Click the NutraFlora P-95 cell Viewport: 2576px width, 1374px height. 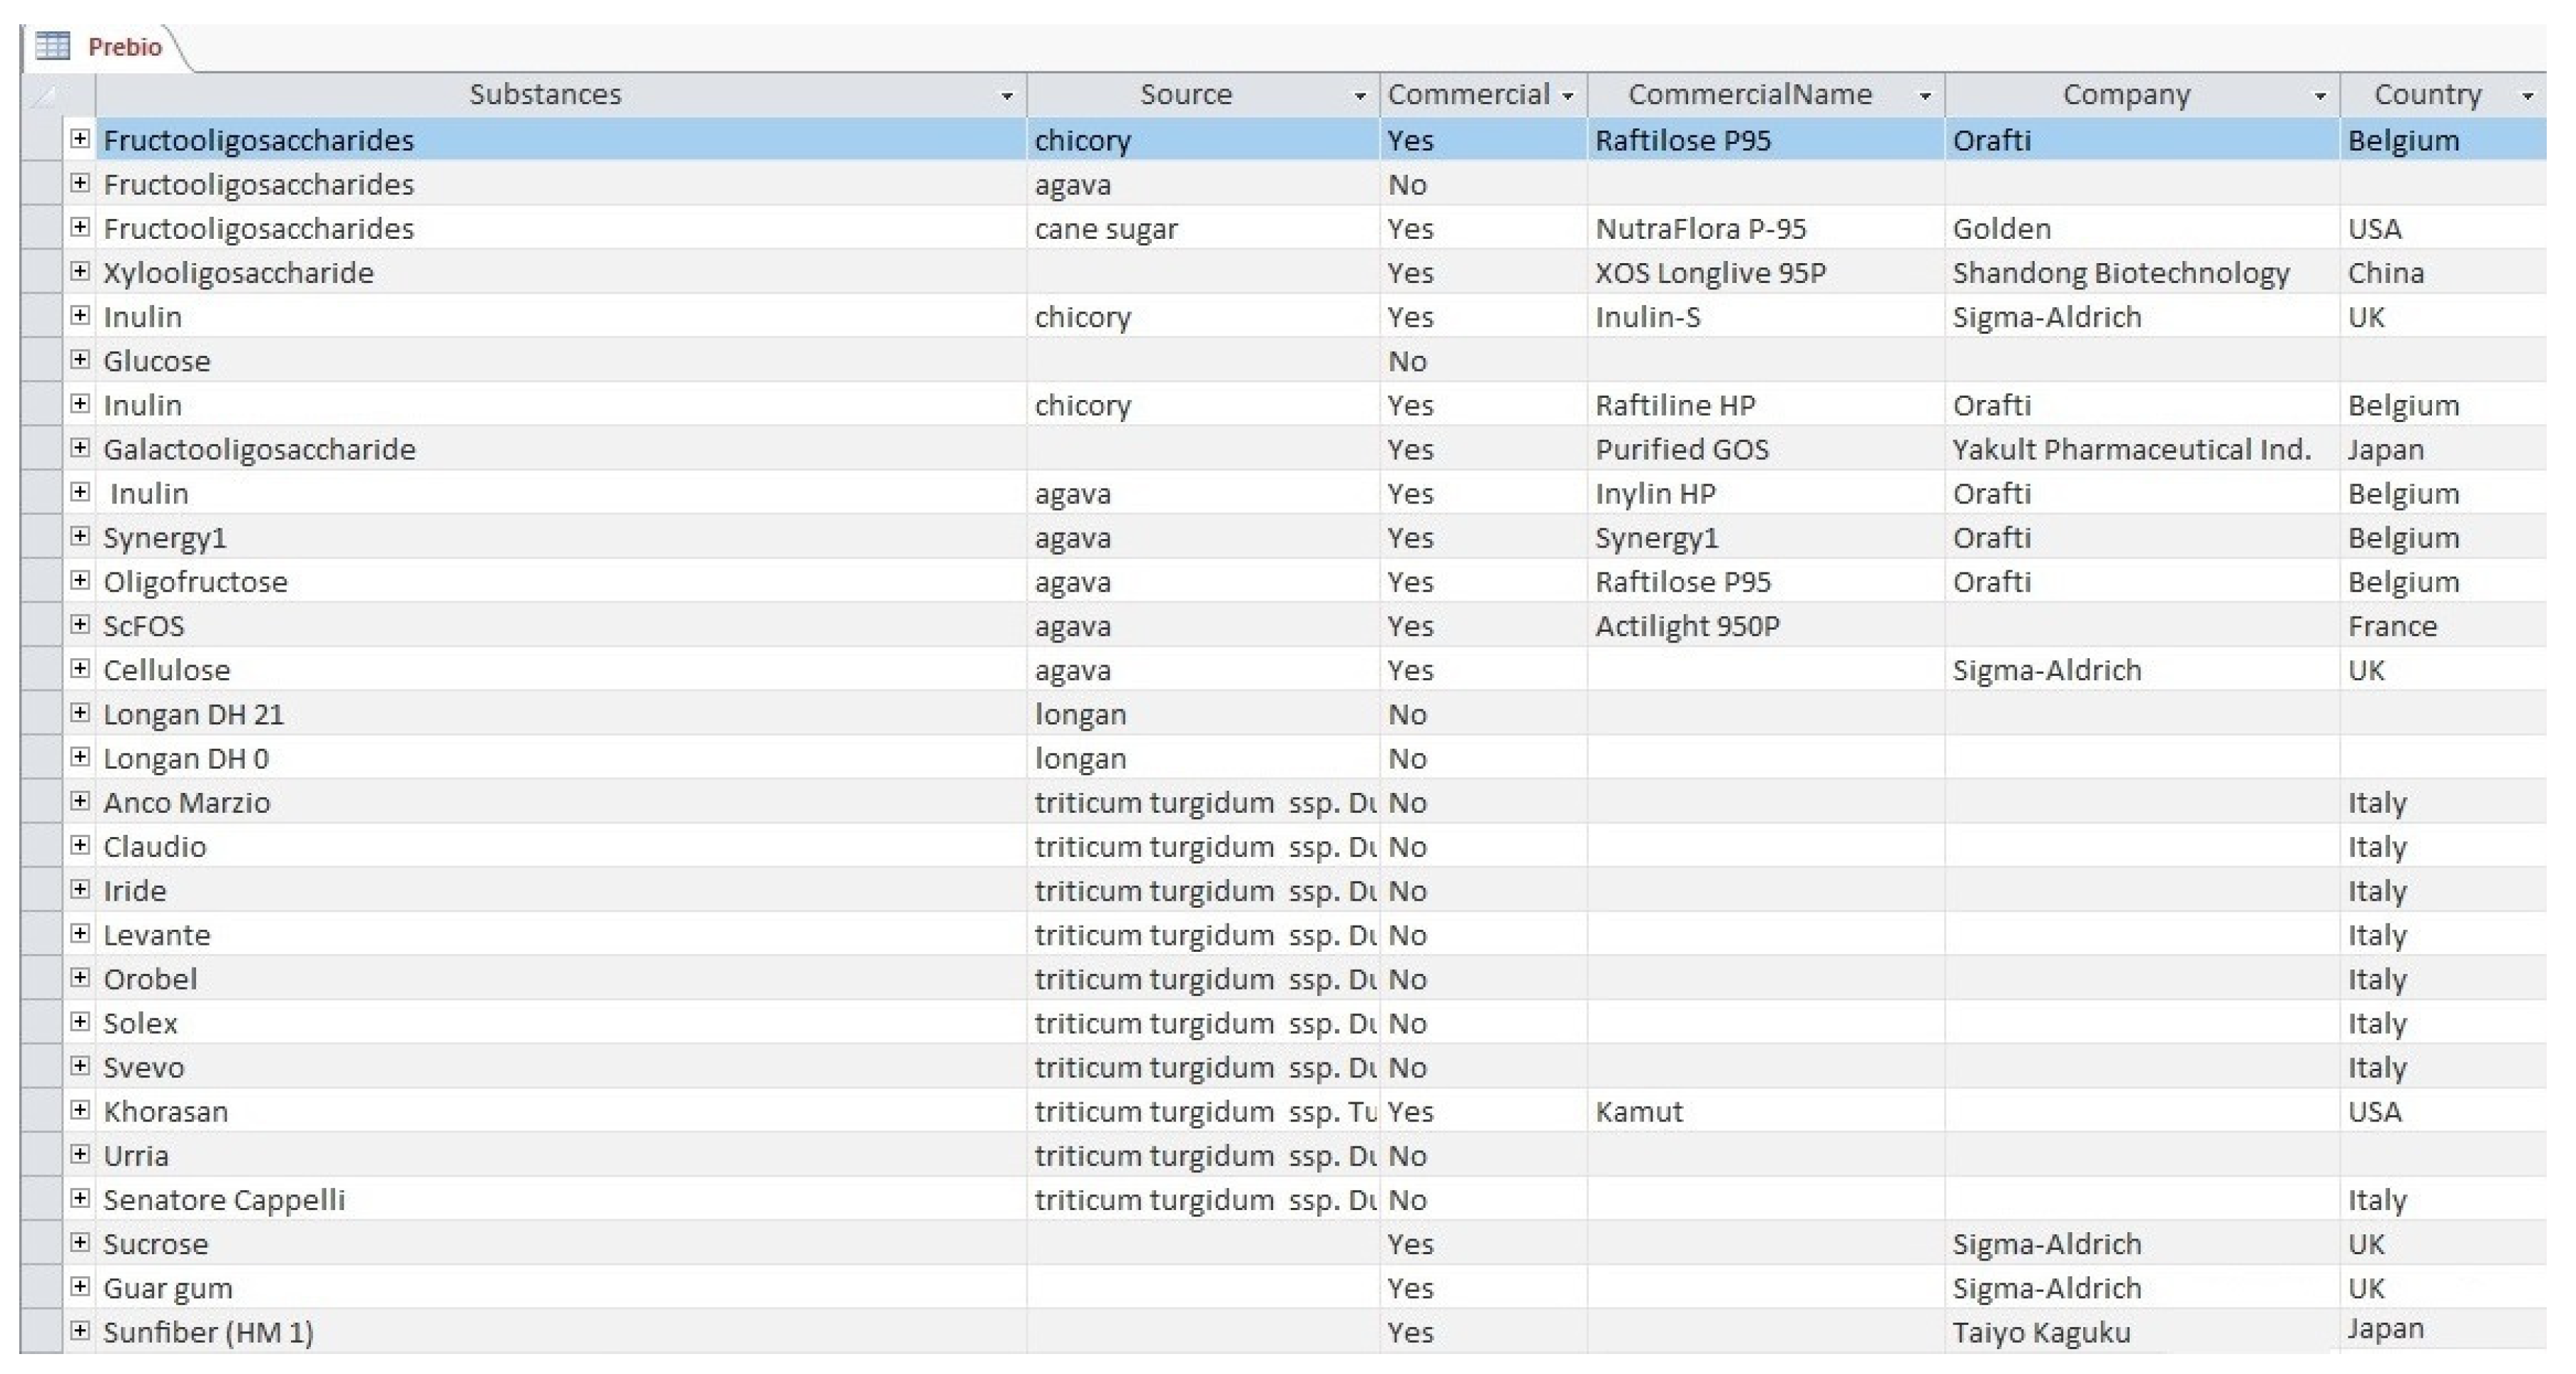pos(1700,229)
